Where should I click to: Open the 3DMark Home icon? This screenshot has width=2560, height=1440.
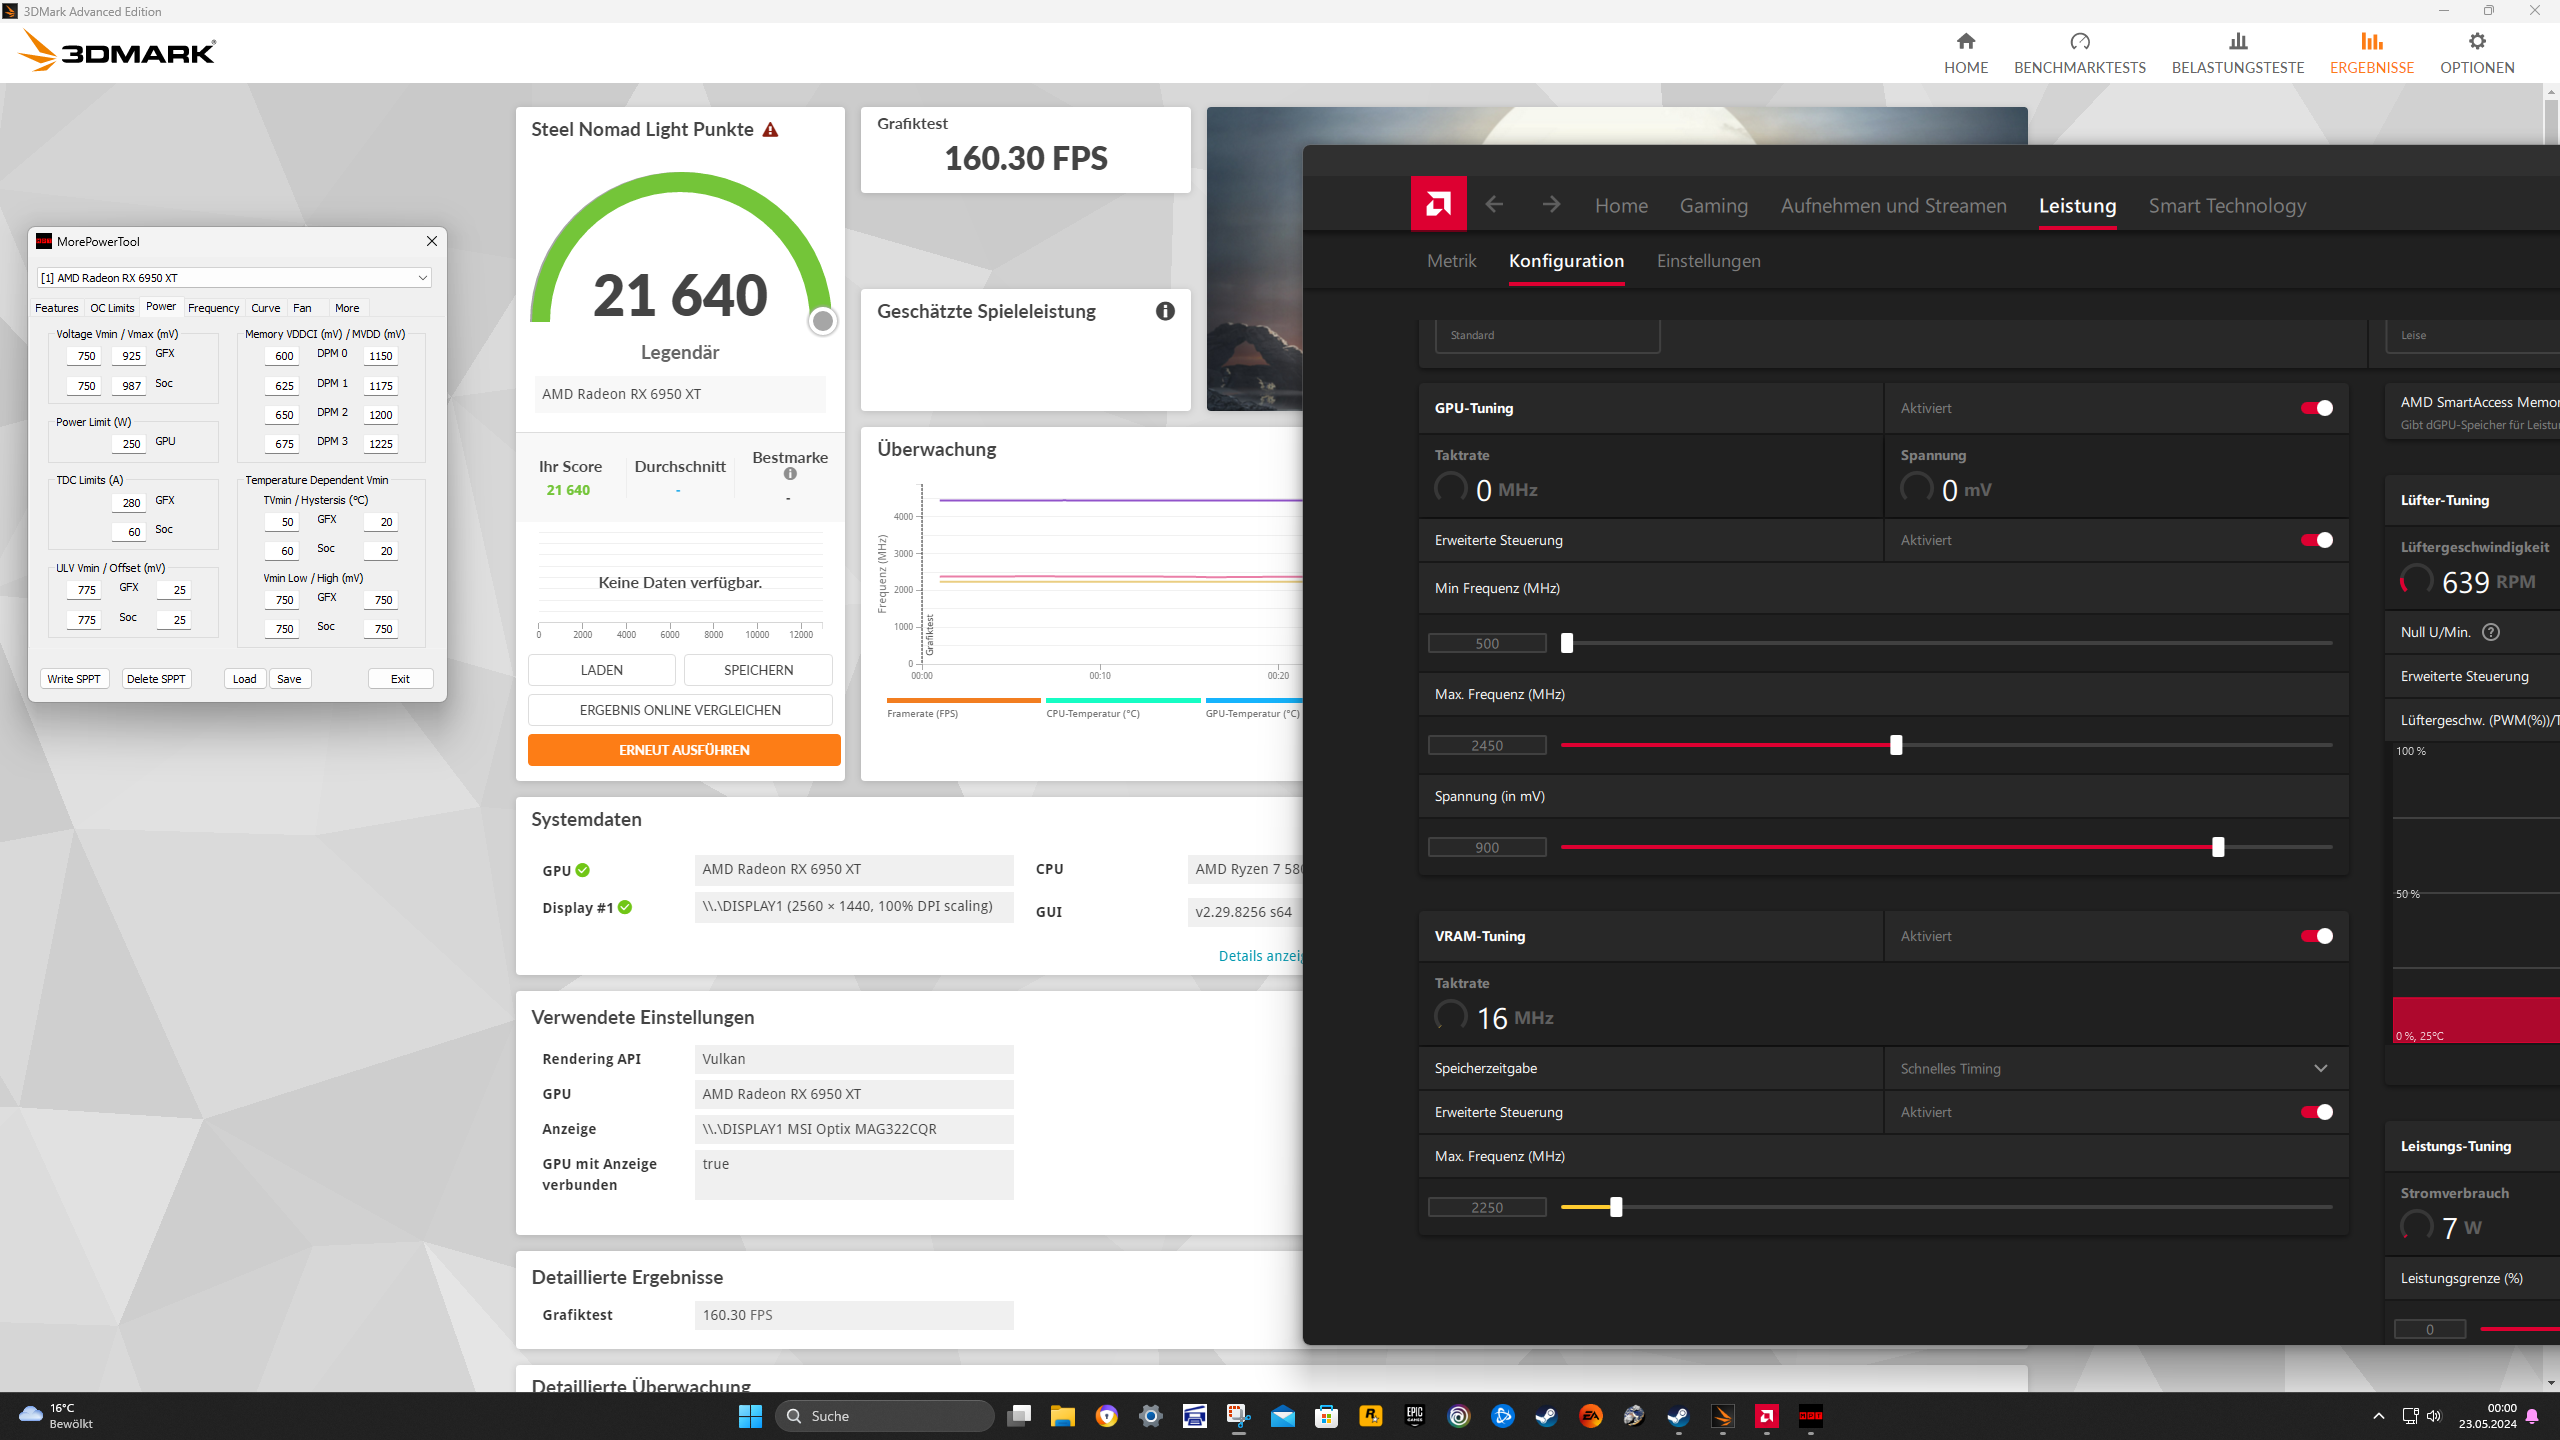coord(1965,42)
